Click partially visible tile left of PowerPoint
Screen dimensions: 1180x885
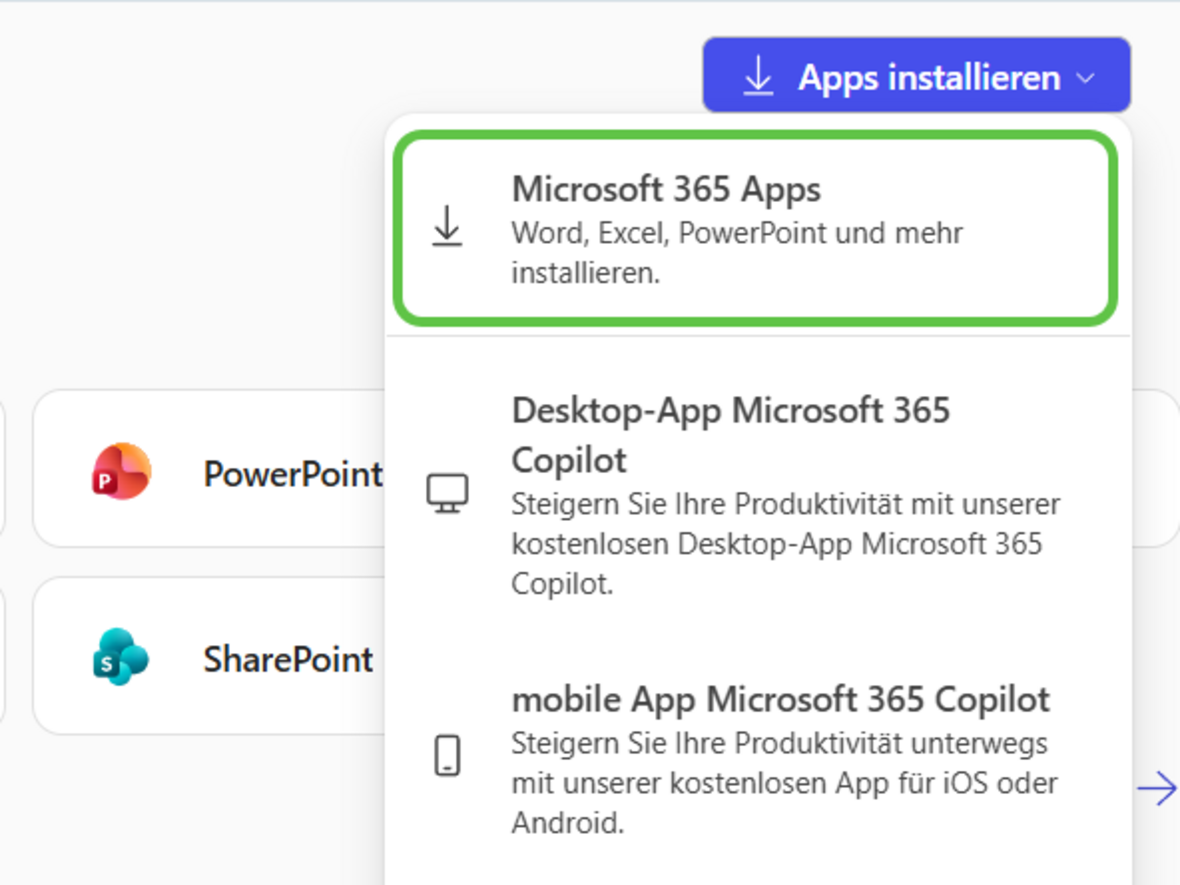(x=2, y=468)
